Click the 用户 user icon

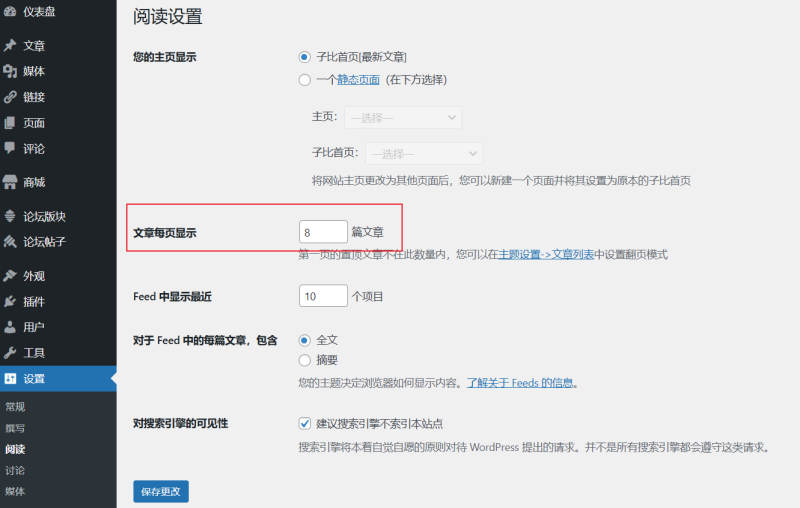(x=10, y=327)
